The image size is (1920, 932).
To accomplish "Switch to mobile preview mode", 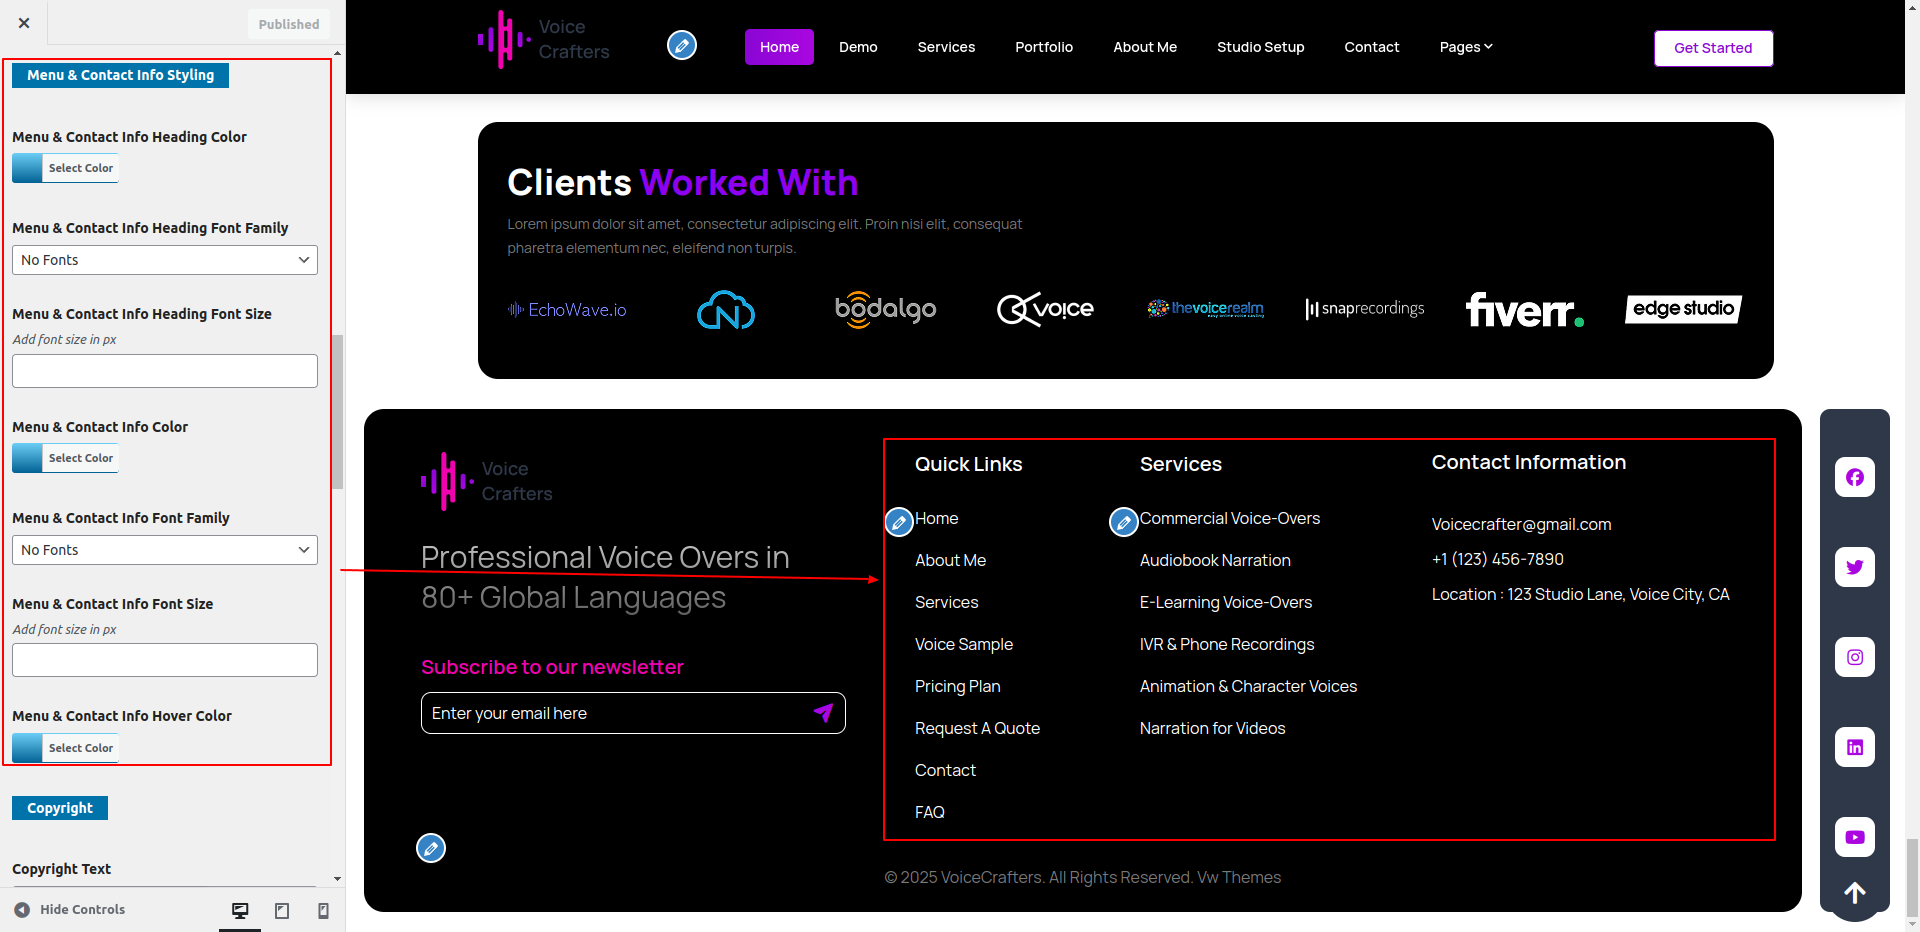I will pyautogui.click(x=323, y=910).
